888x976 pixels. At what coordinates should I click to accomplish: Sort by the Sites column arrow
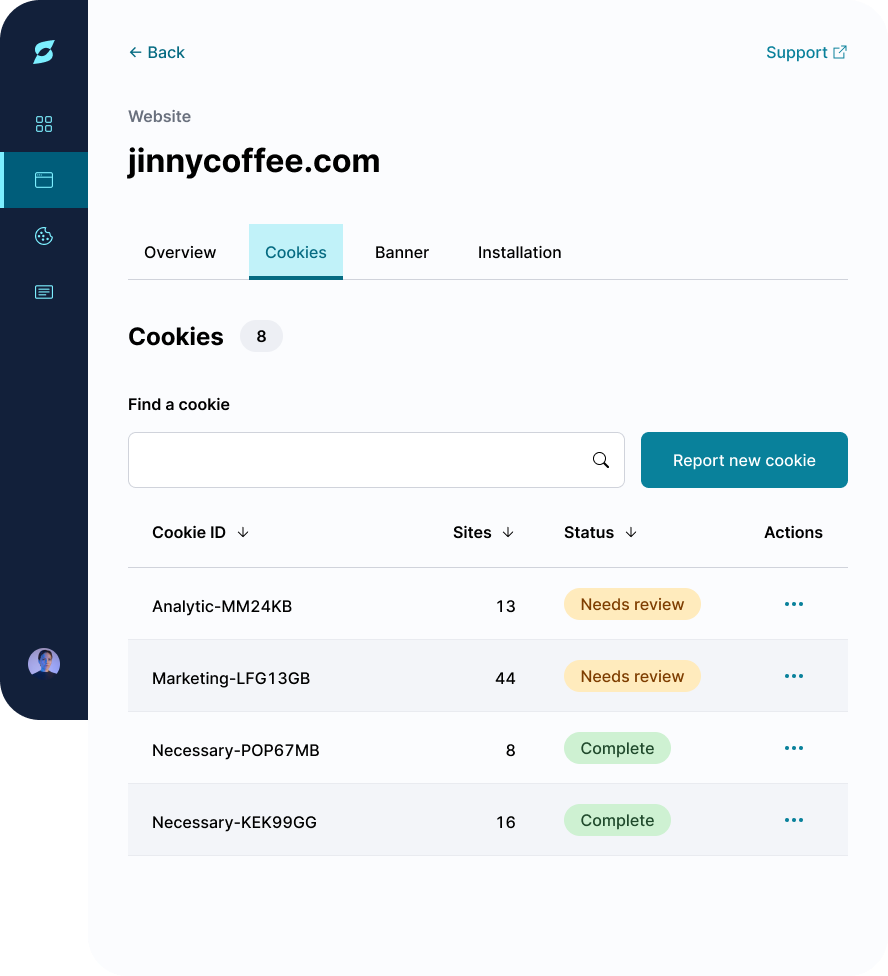point(508,532)
